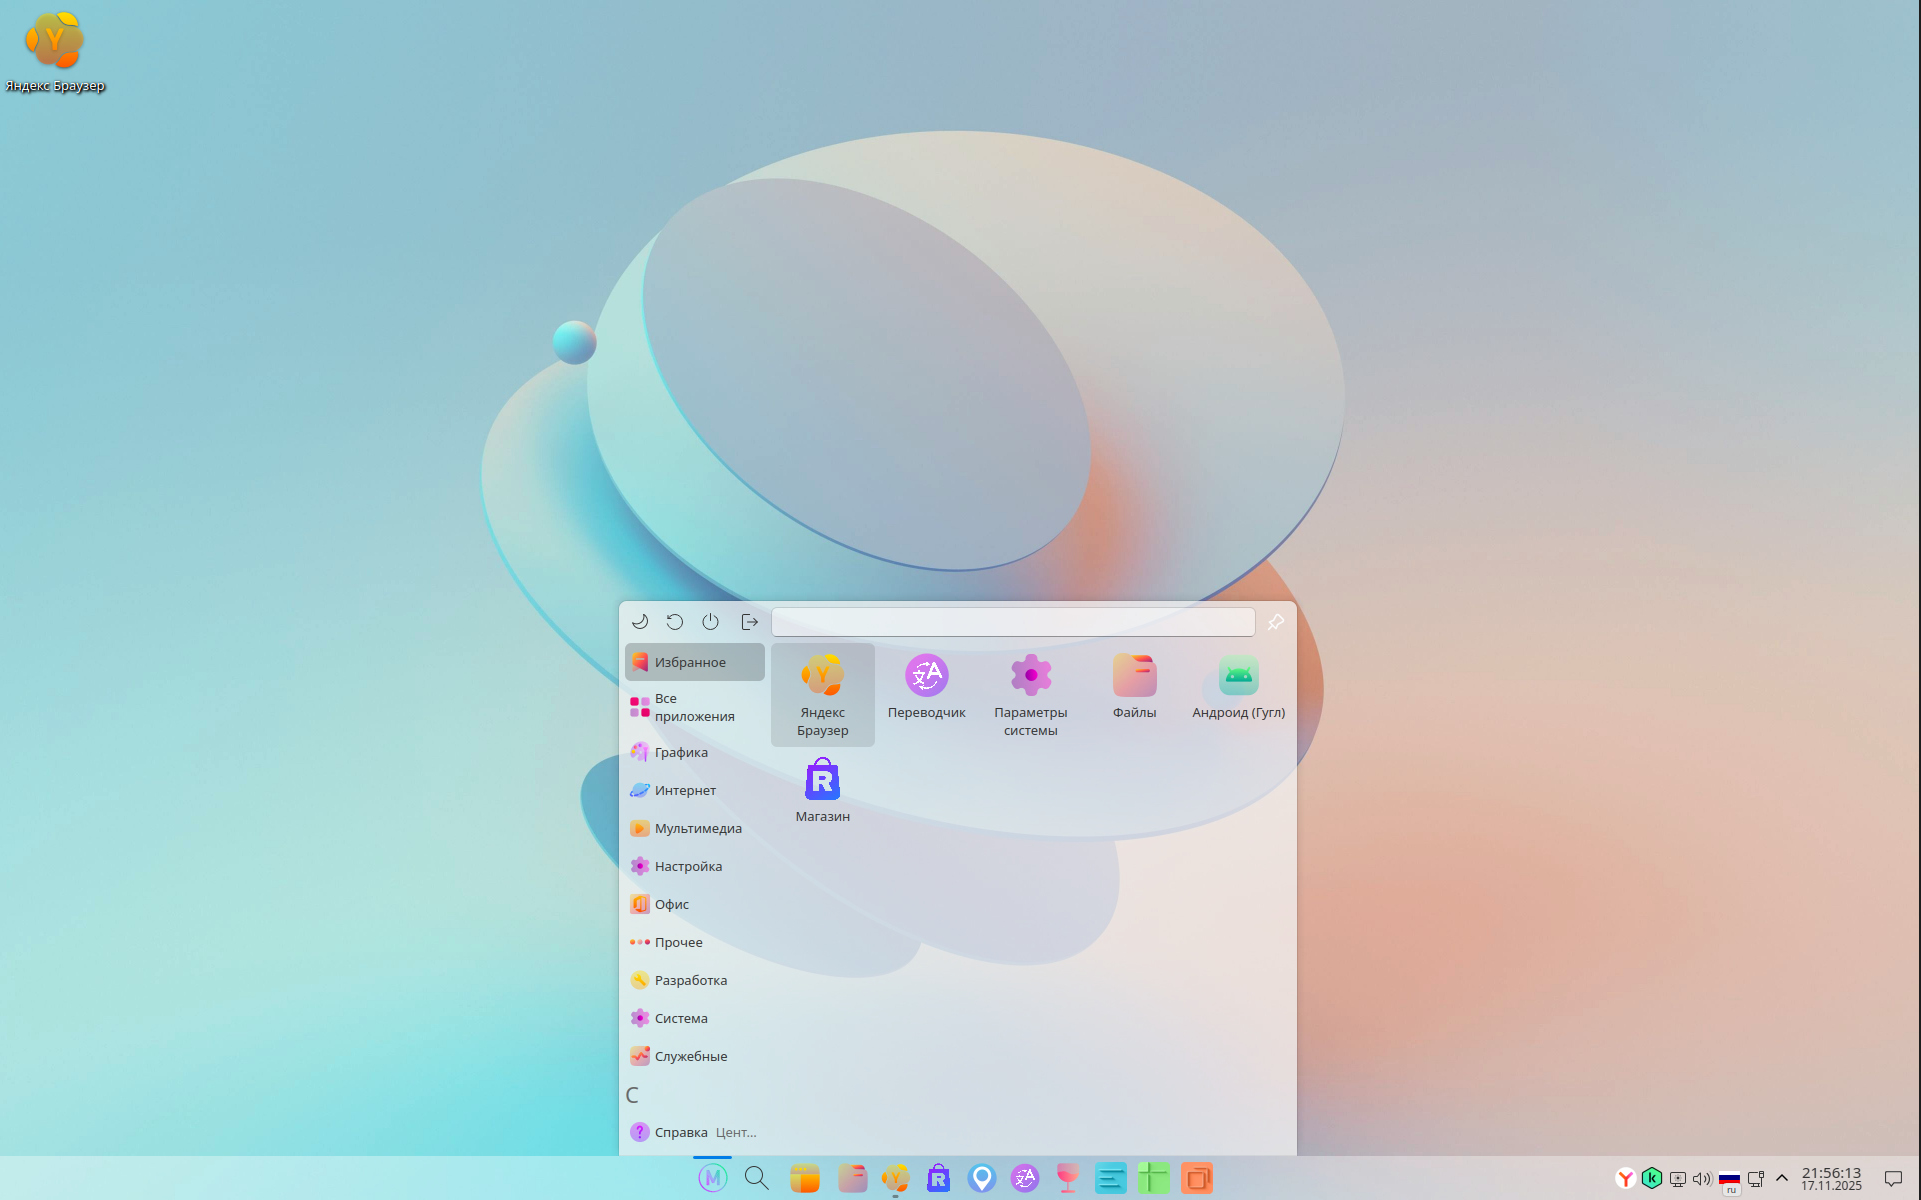The width and height of the screenshot is (1921, 1200).
Task: Open Справка help entry
Action: pyautogui.click(x=680, y=1132)
